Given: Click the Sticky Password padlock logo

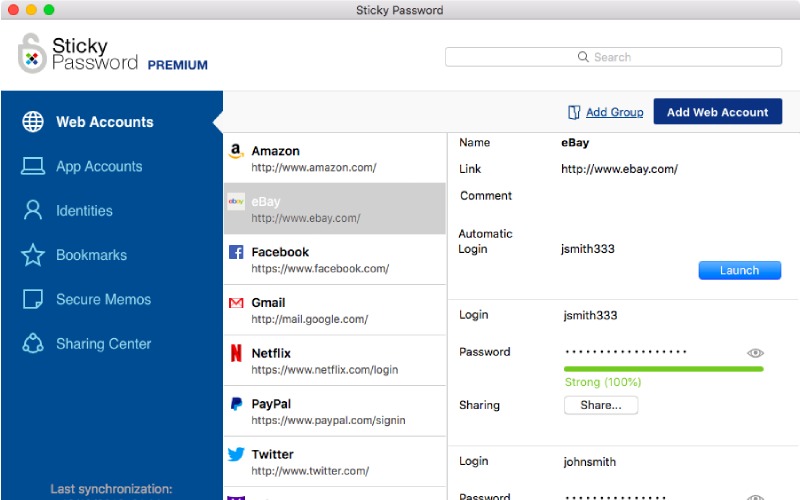Looking at the screenshot, I should click(x=32, y=54).
